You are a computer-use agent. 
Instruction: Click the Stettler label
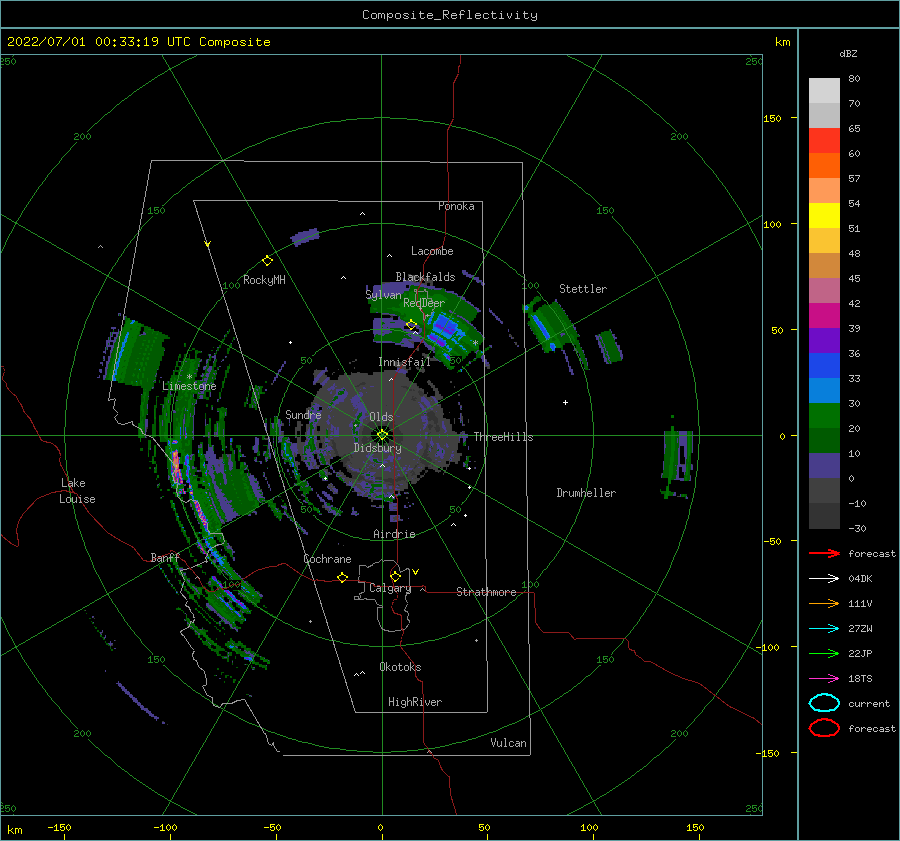click(583, 289)
